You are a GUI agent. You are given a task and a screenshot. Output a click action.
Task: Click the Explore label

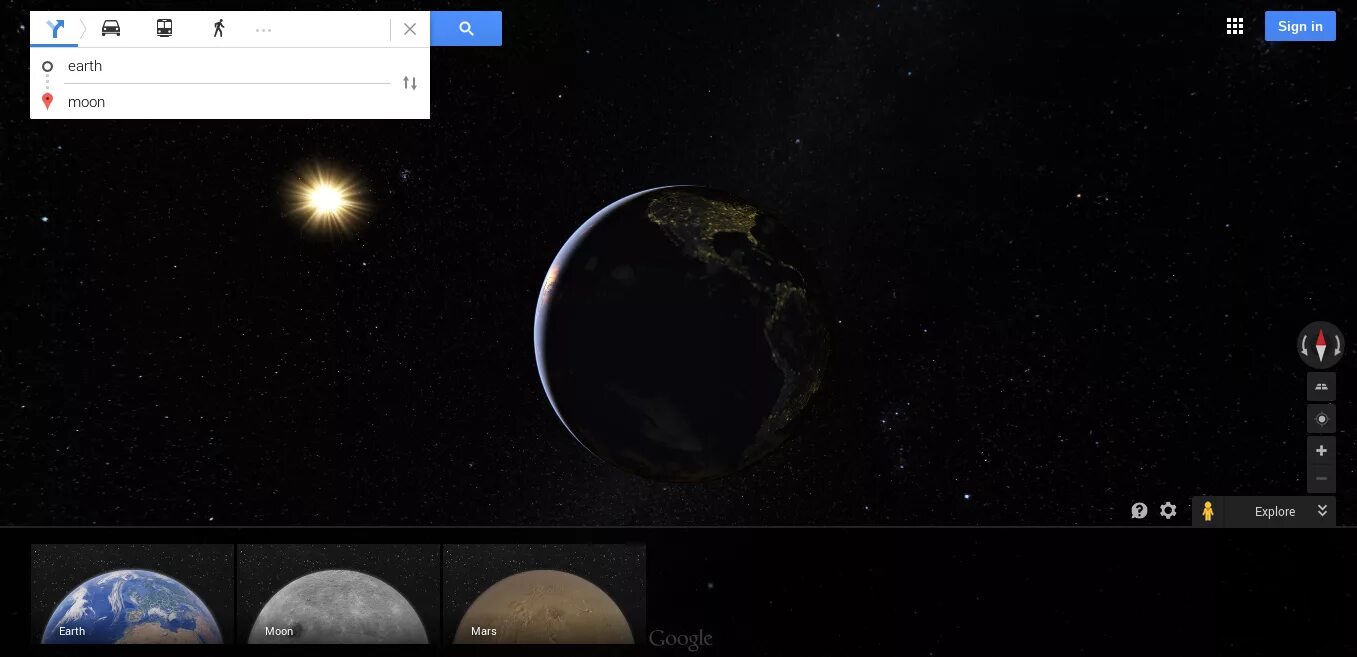click(x=1275, y=511)
